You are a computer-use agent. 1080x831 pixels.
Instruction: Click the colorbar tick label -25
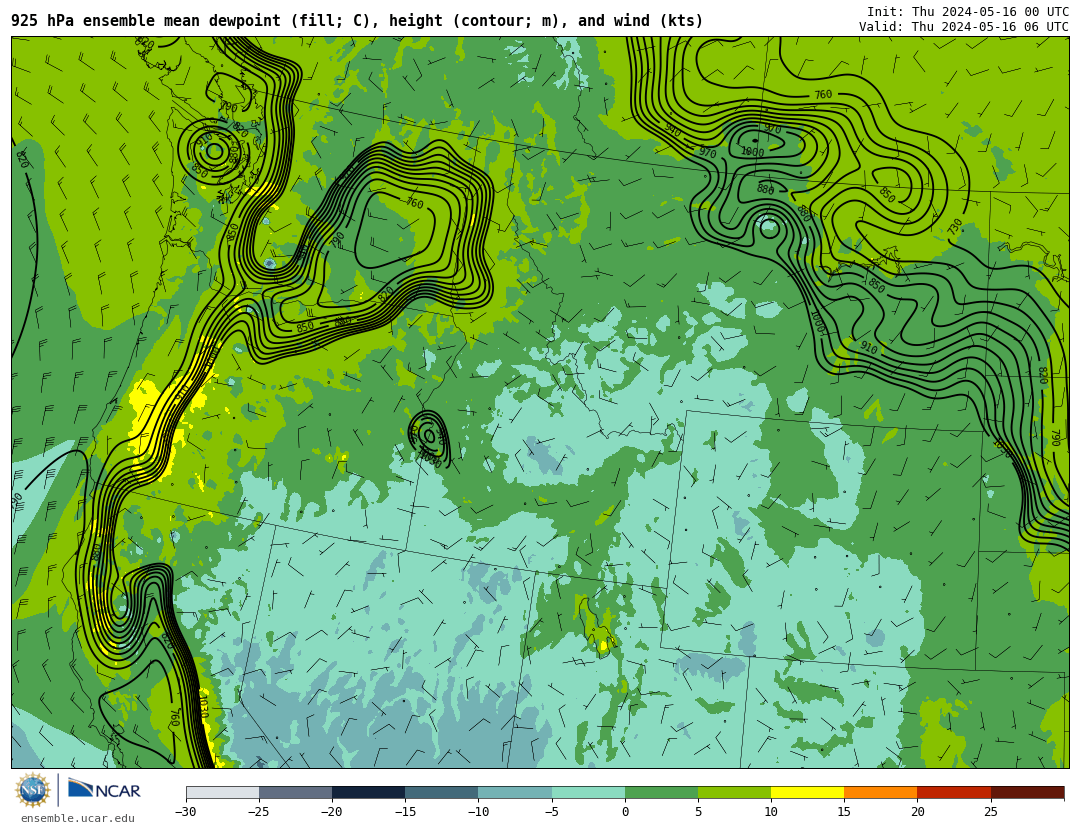click(x=258, y=812)
